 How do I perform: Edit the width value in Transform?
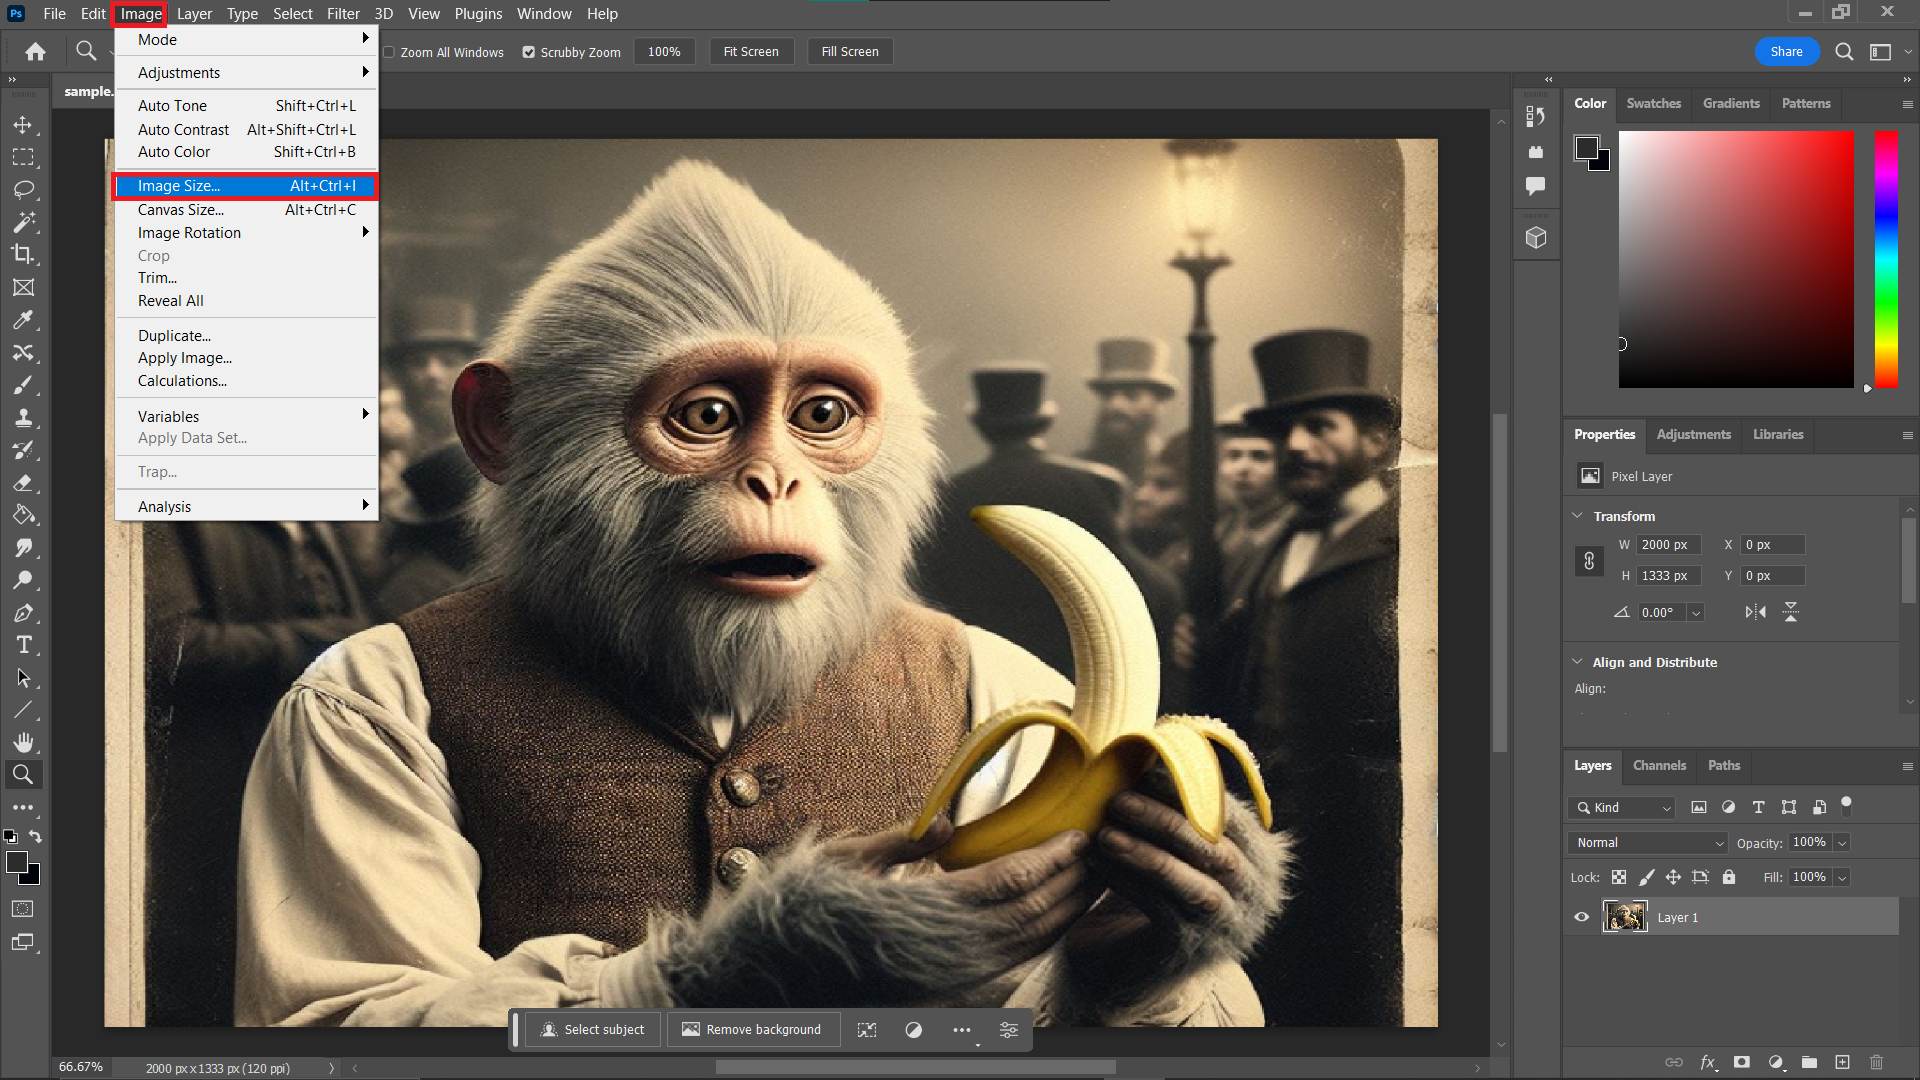coord(1668,544)
